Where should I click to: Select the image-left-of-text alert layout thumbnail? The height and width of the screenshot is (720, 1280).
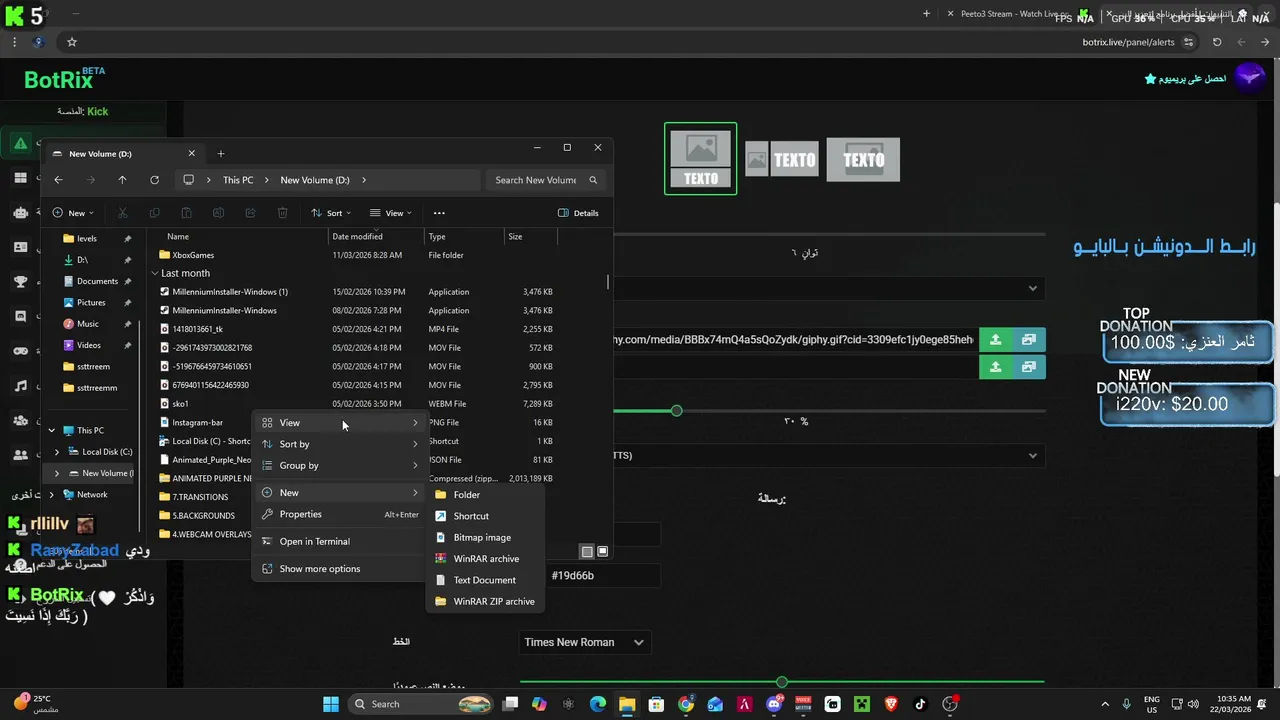click(x=782, y=159)
